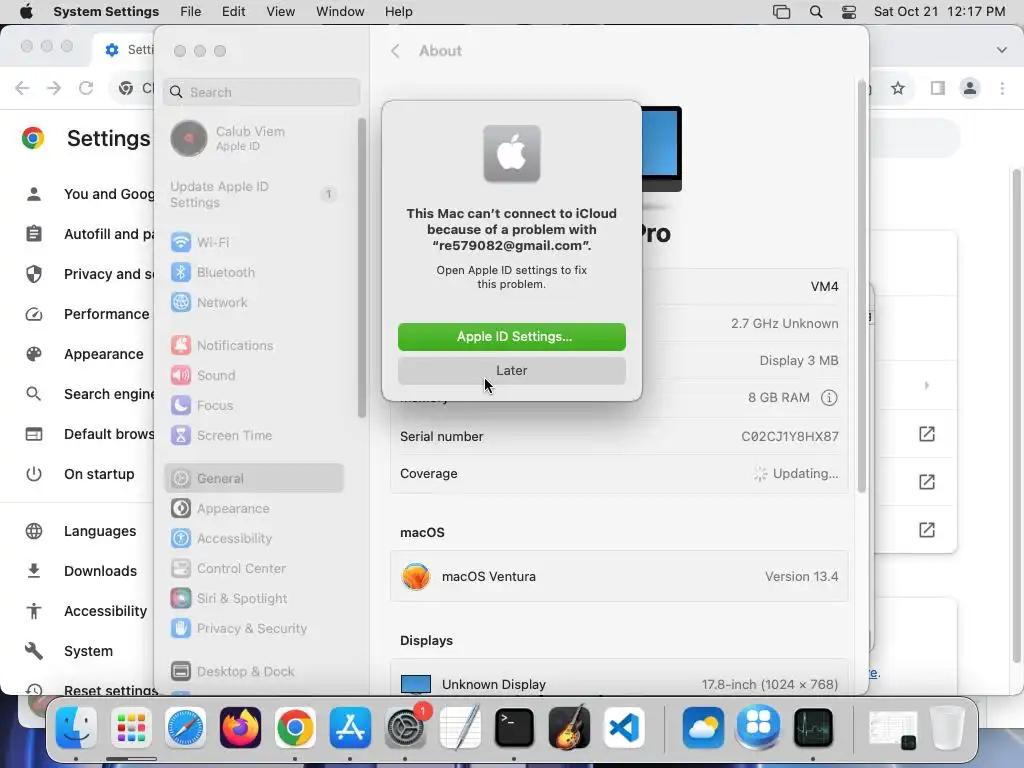Open the View menu
The height and width of the screenshot is (768, 1024).
(x=280, y=12)
